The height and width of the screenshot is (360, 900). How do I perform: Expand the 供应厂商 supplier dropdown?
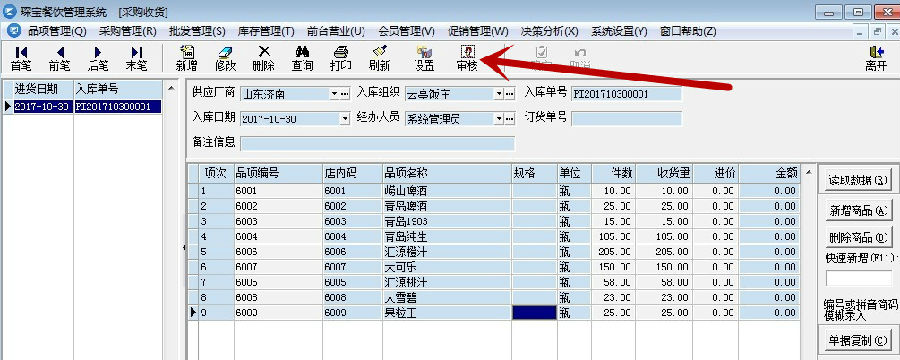(335, 94)
